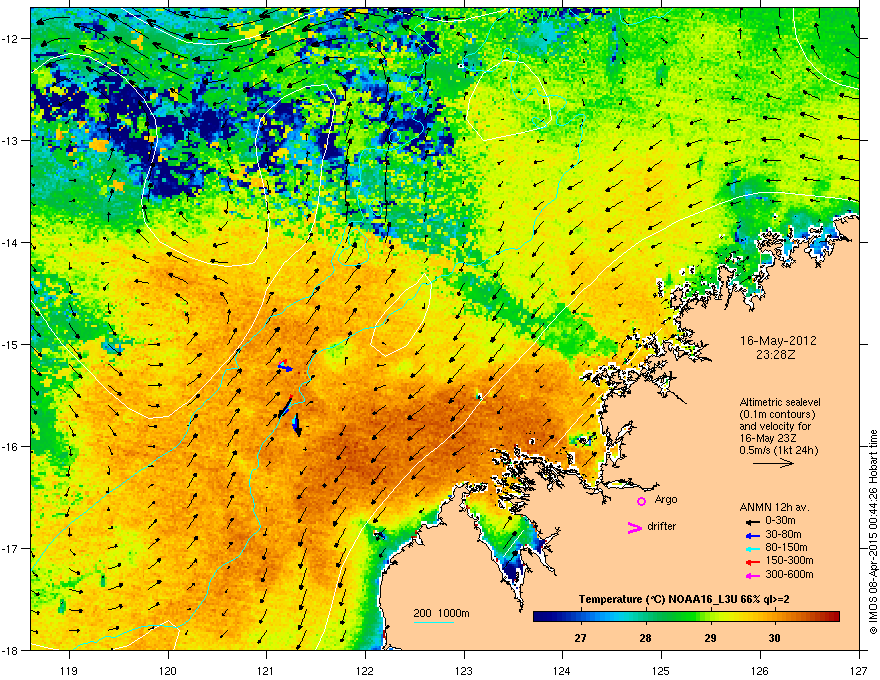Click the '16-May-2012' date label
880x680 pixels.
[778, 341]
